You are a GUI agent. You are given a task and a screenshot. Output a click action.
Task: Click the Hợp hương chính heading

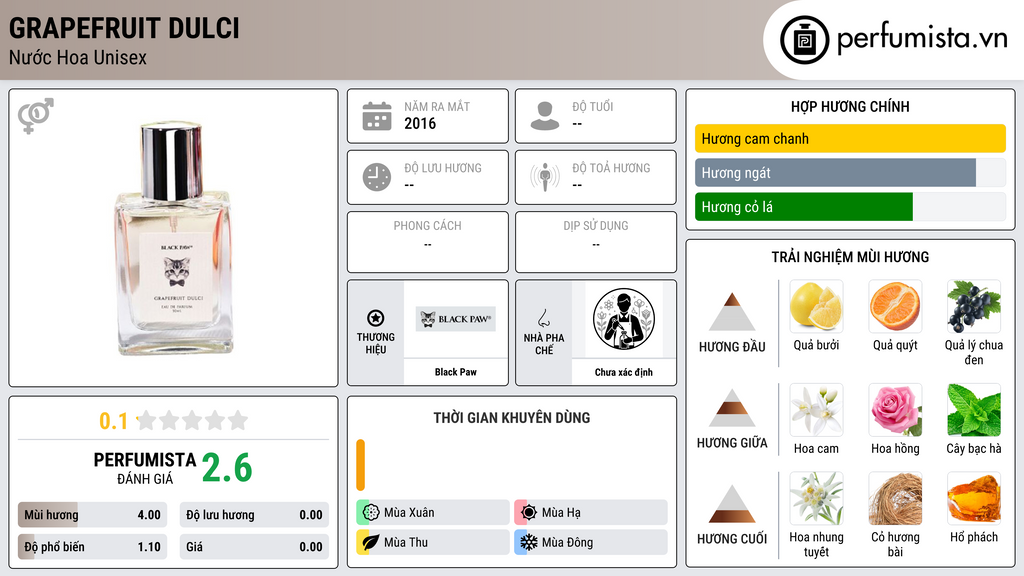[x=850, y=106]
